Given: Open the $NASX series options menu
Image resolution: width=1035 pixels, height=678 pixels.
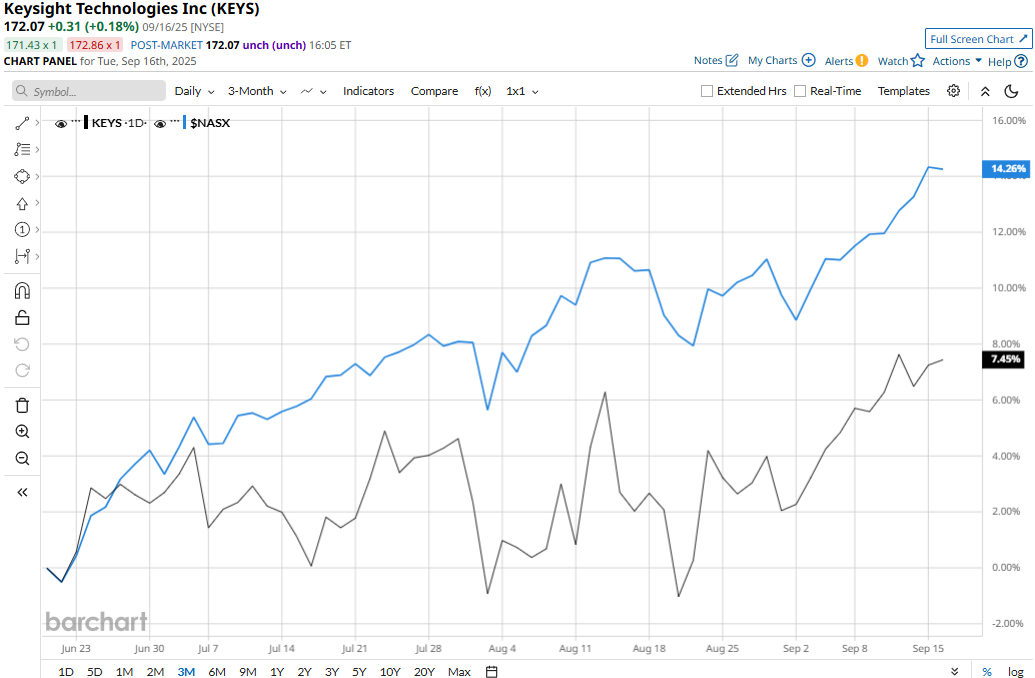Looking at the screenshot, I should pos(175,122).
